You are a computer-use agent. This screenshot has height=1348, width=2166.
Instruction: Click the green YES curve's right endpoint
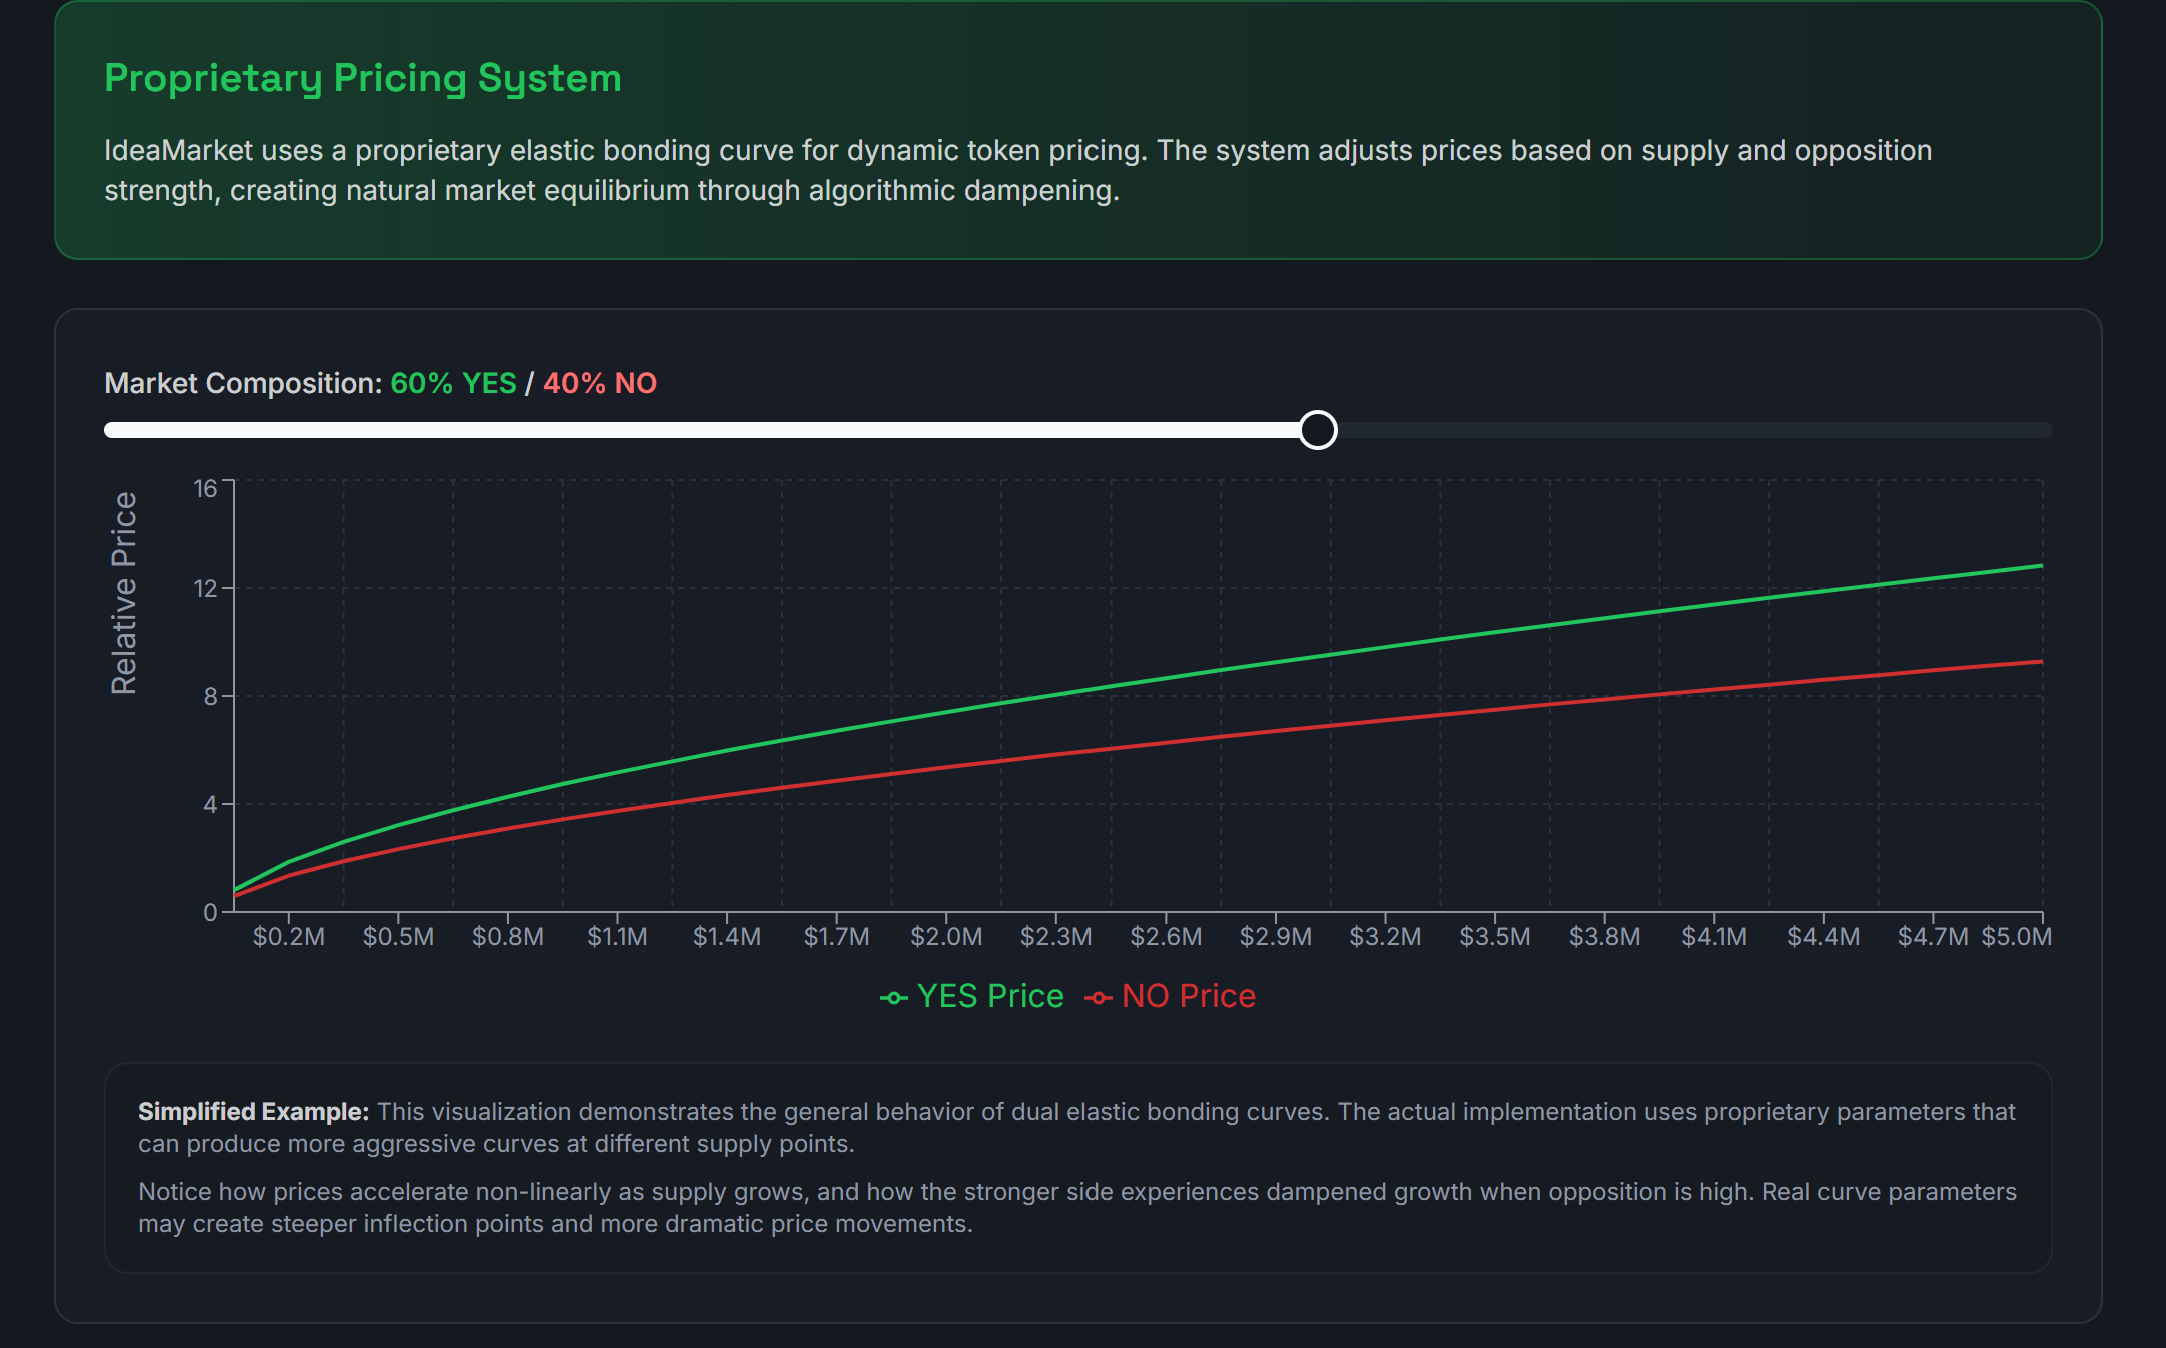(x=2040, y=566)
